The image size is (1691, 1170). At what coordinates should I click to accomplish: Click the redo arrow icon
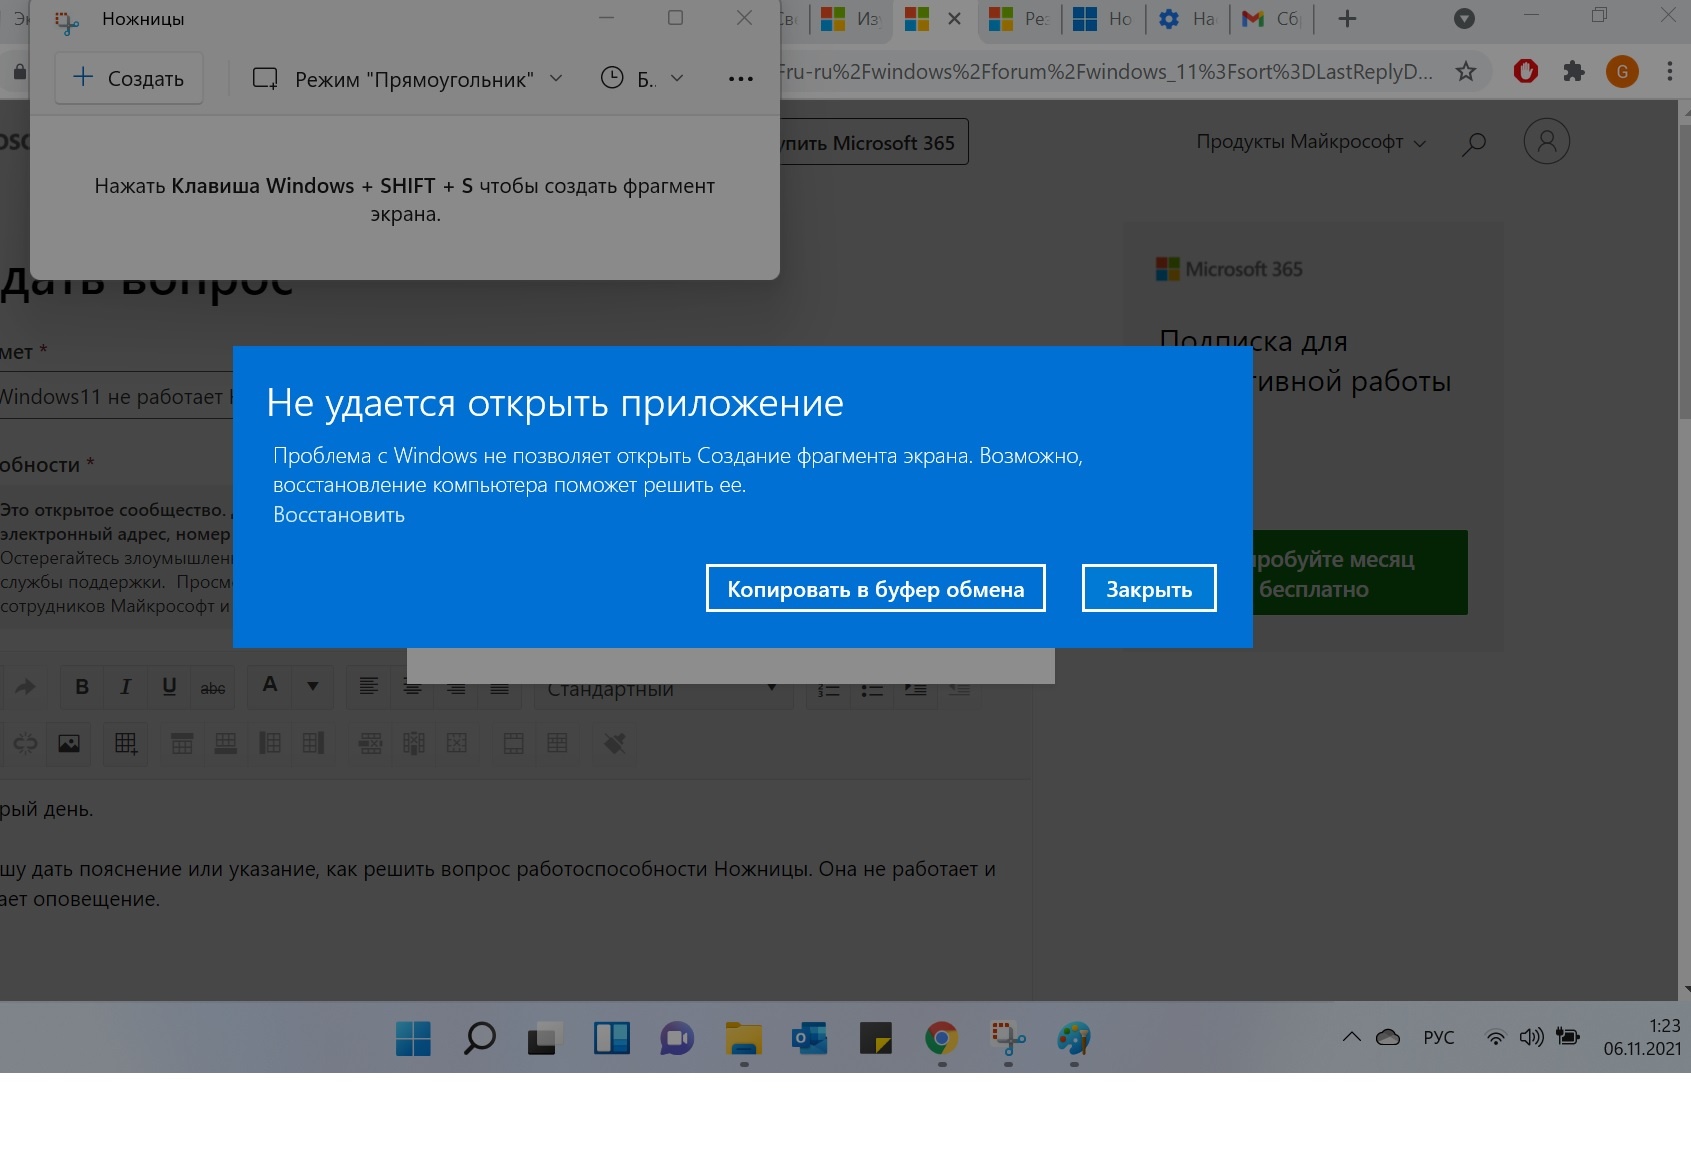point(25,687)
